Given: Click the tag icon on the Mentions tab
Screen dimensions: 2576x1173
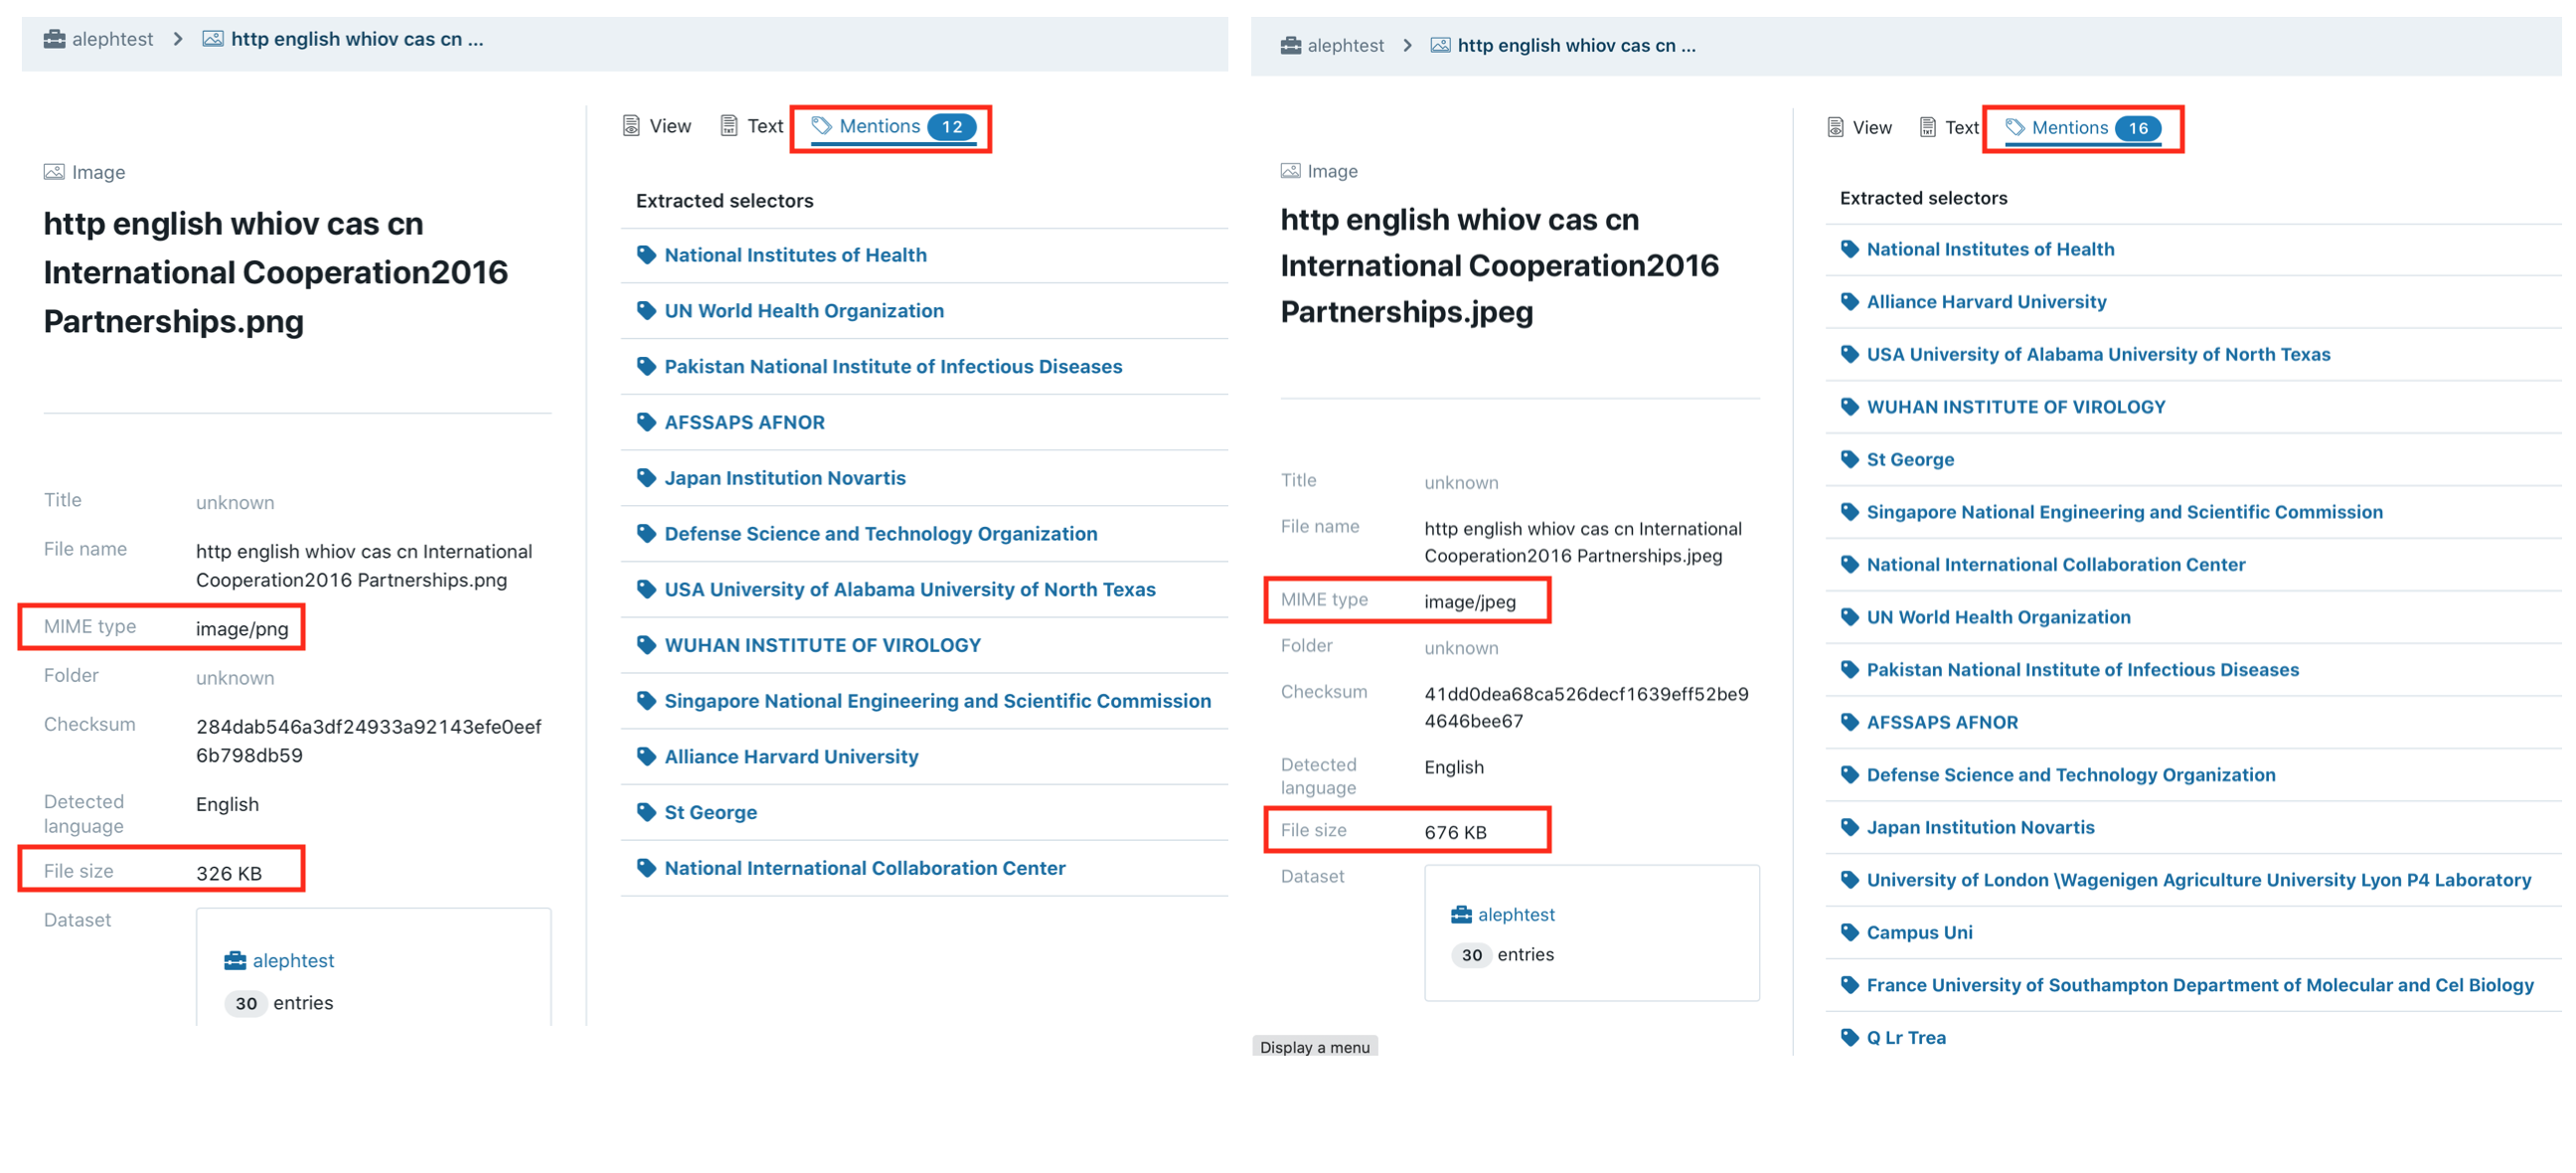Looking at the screenshot, I should click(x=822, y=126).
